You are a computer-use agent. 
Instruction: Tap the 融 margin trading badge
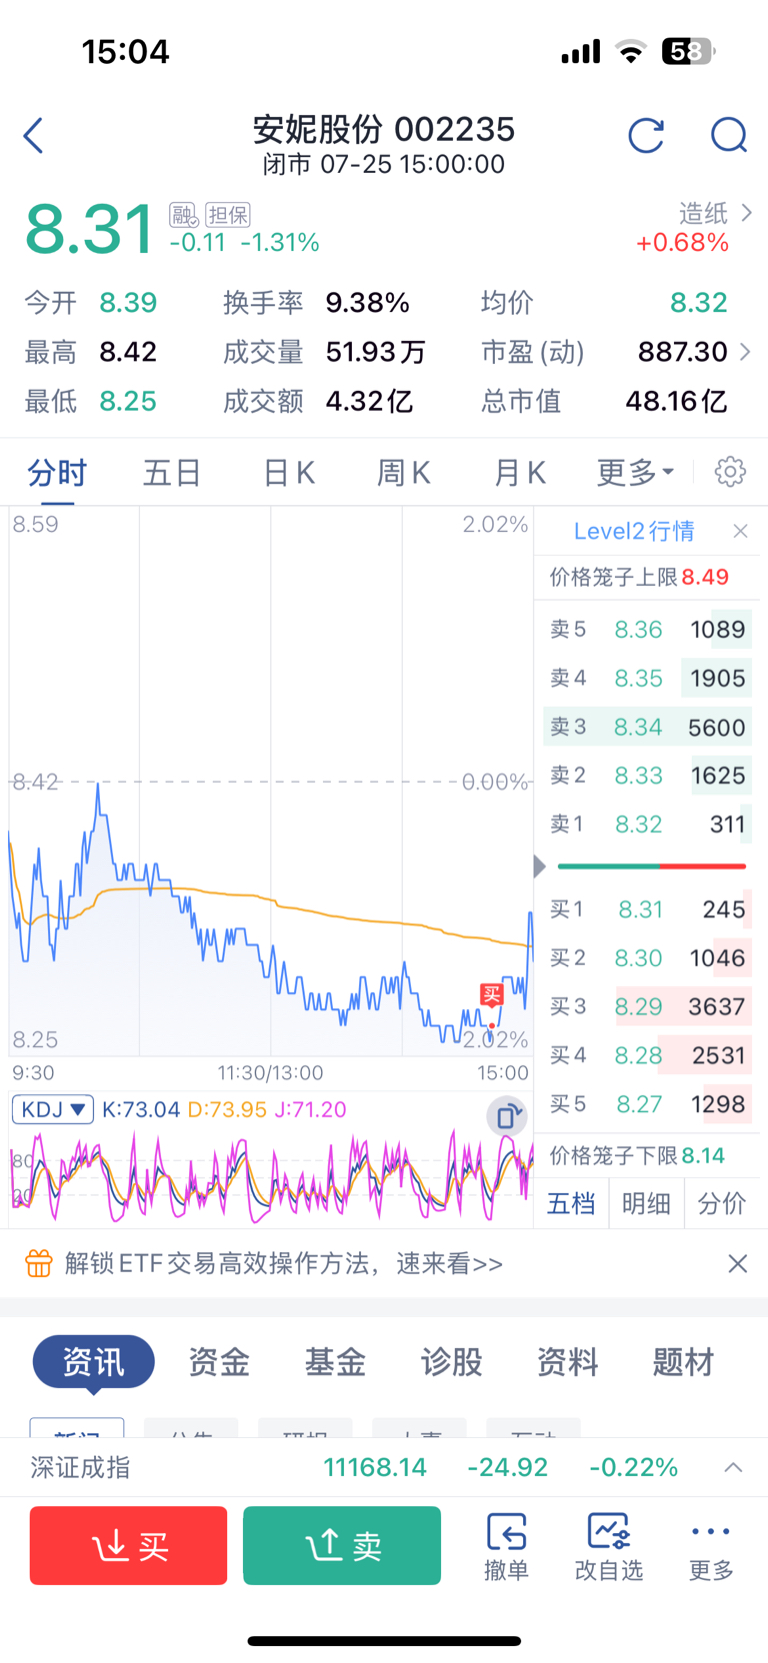[x=184, y=215]
